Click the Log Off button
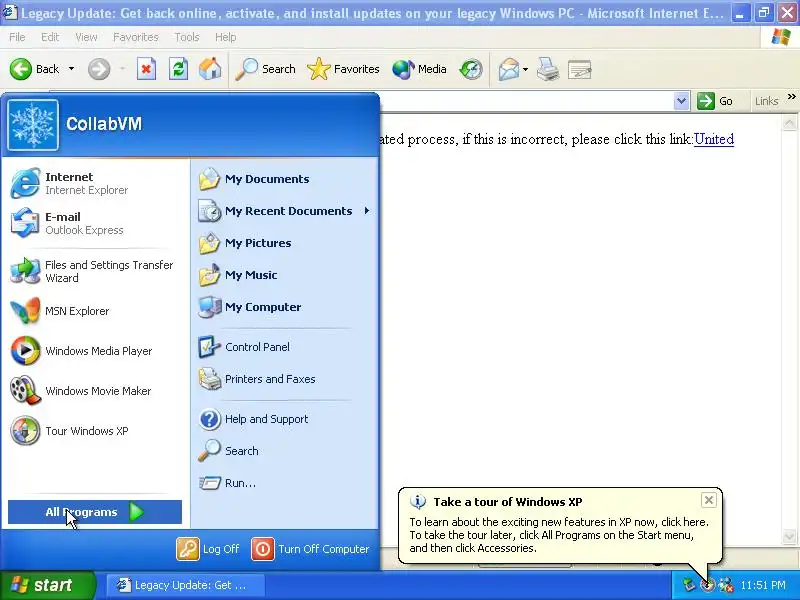Viewport: 800px width, 600px height. coord(208,549)
